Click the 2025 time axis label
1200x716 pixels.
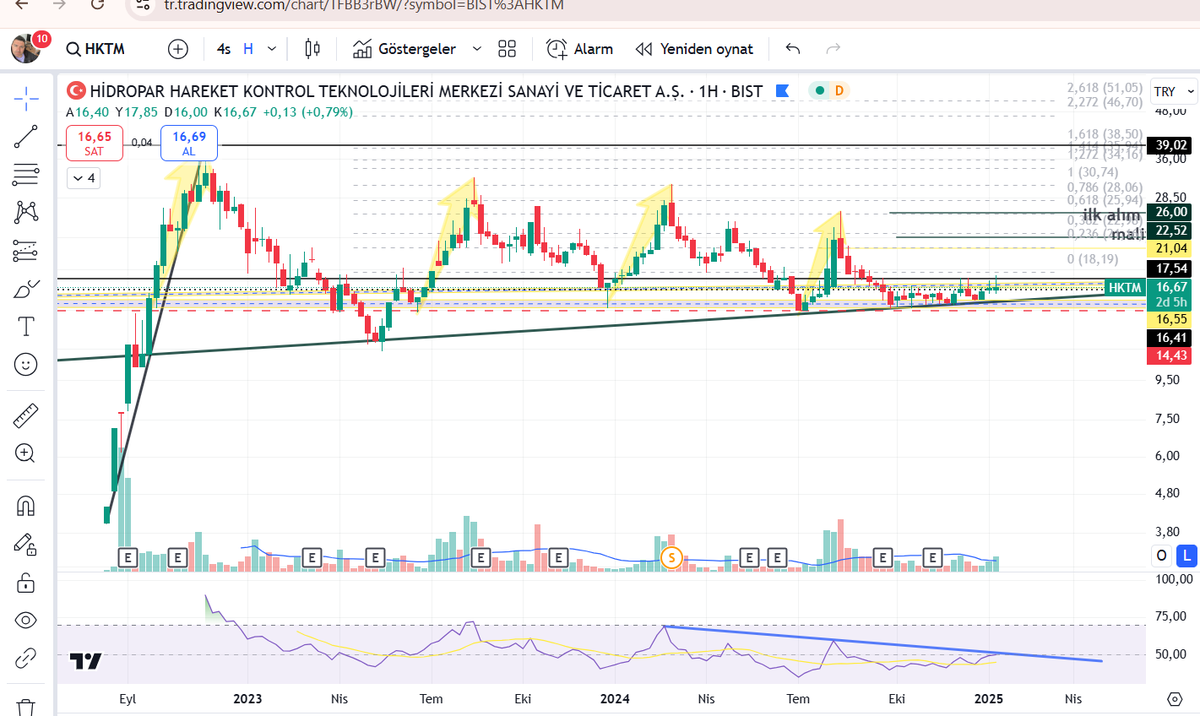[988, 699]
